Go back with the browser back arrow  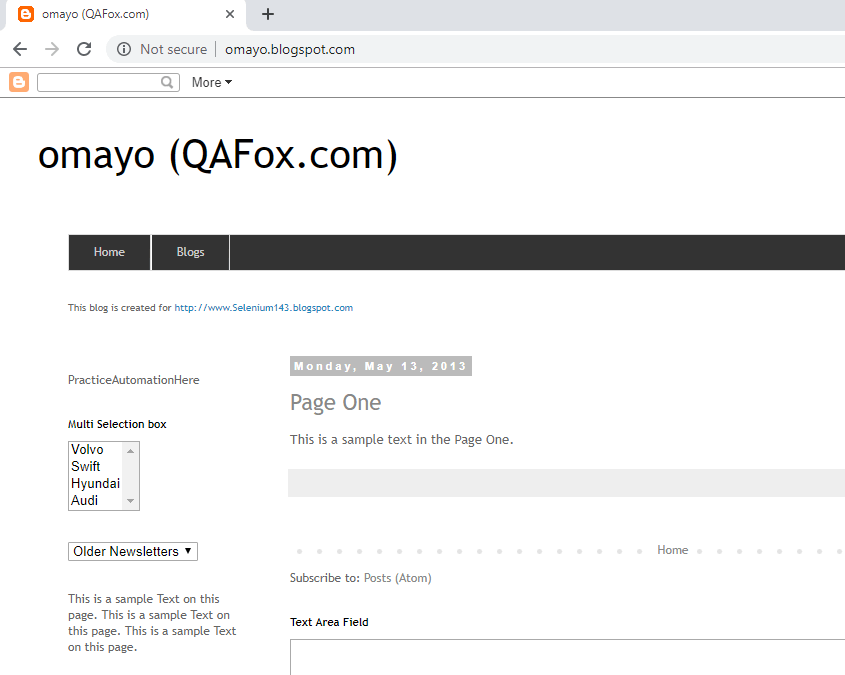[20, 50]
